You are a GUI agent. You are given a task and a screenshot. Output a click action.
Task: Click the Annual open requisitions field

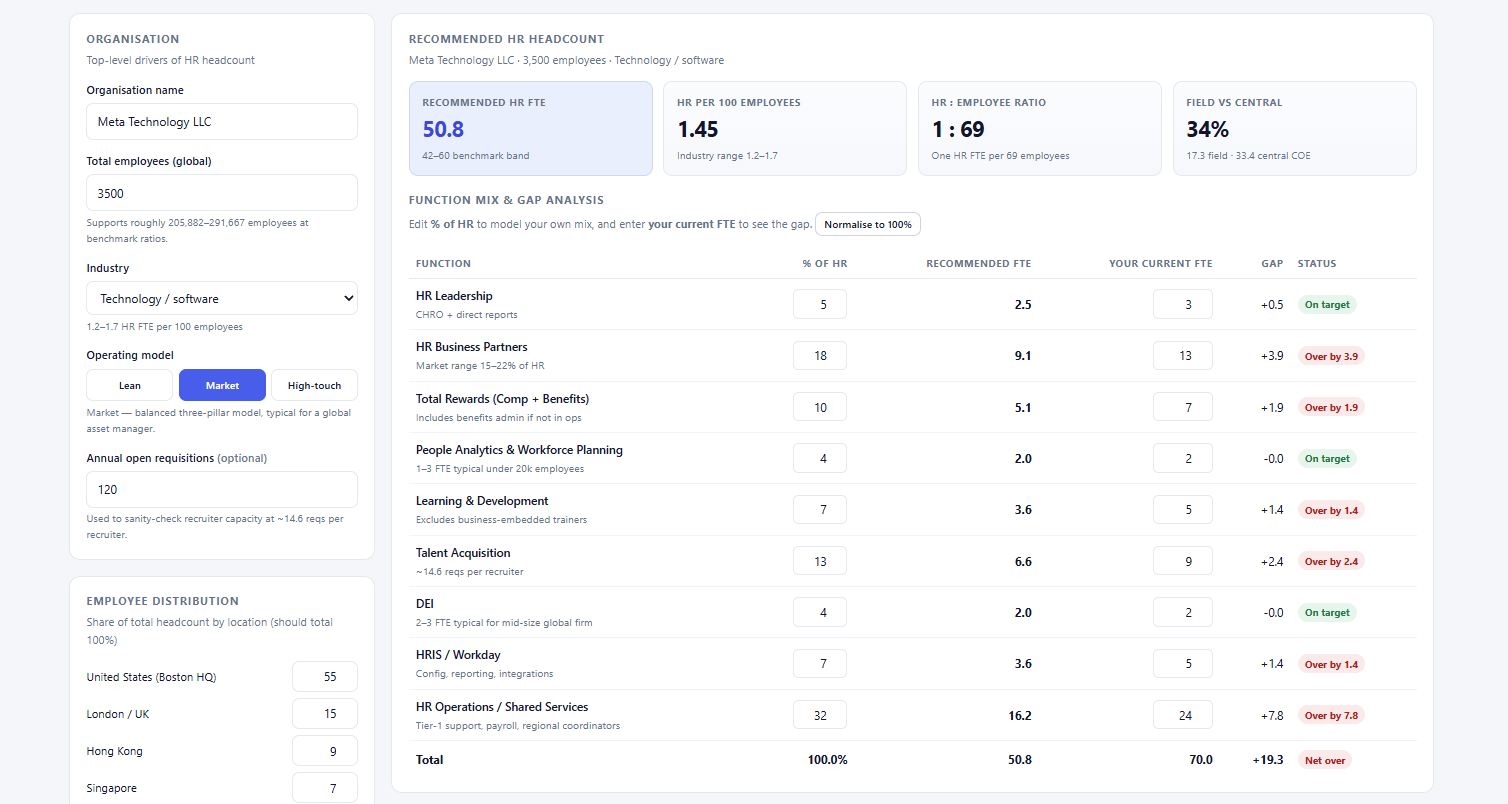click(222, 490)
